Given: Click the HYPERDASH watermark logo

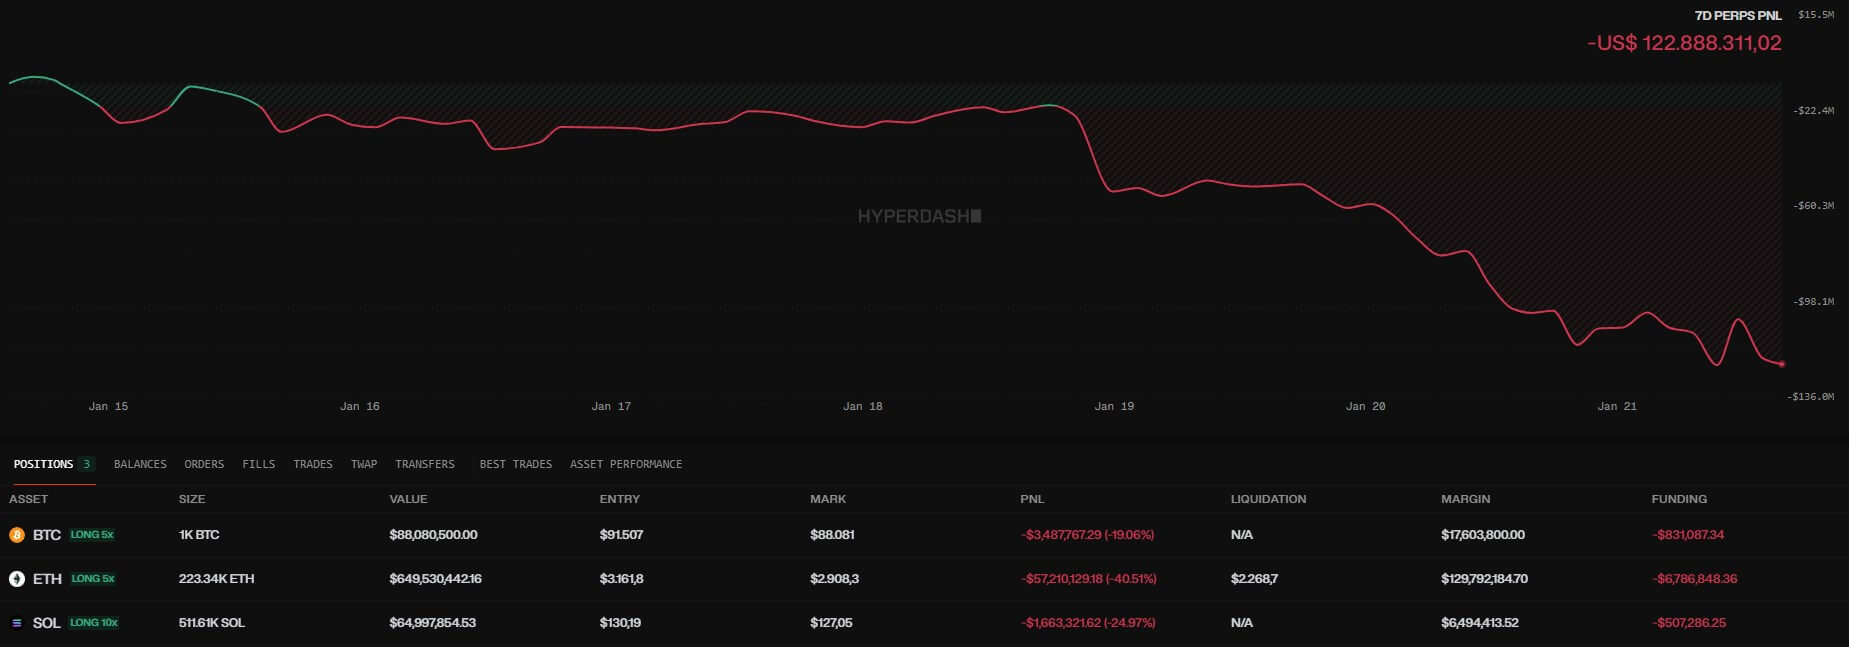Looking at the screenshot, I should pyautogui.click(x=919, y=216).
